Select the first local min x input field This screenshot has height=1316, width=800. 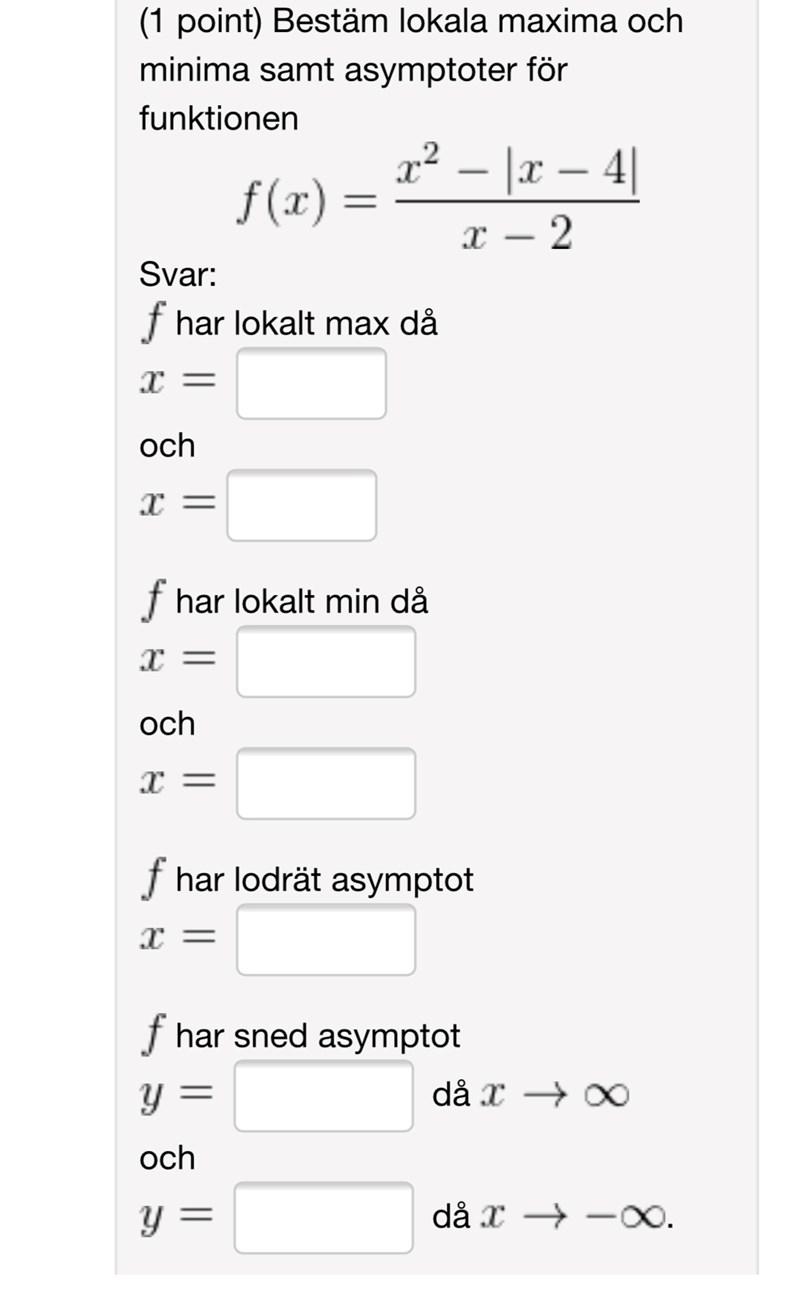click(x=325, y=661)
